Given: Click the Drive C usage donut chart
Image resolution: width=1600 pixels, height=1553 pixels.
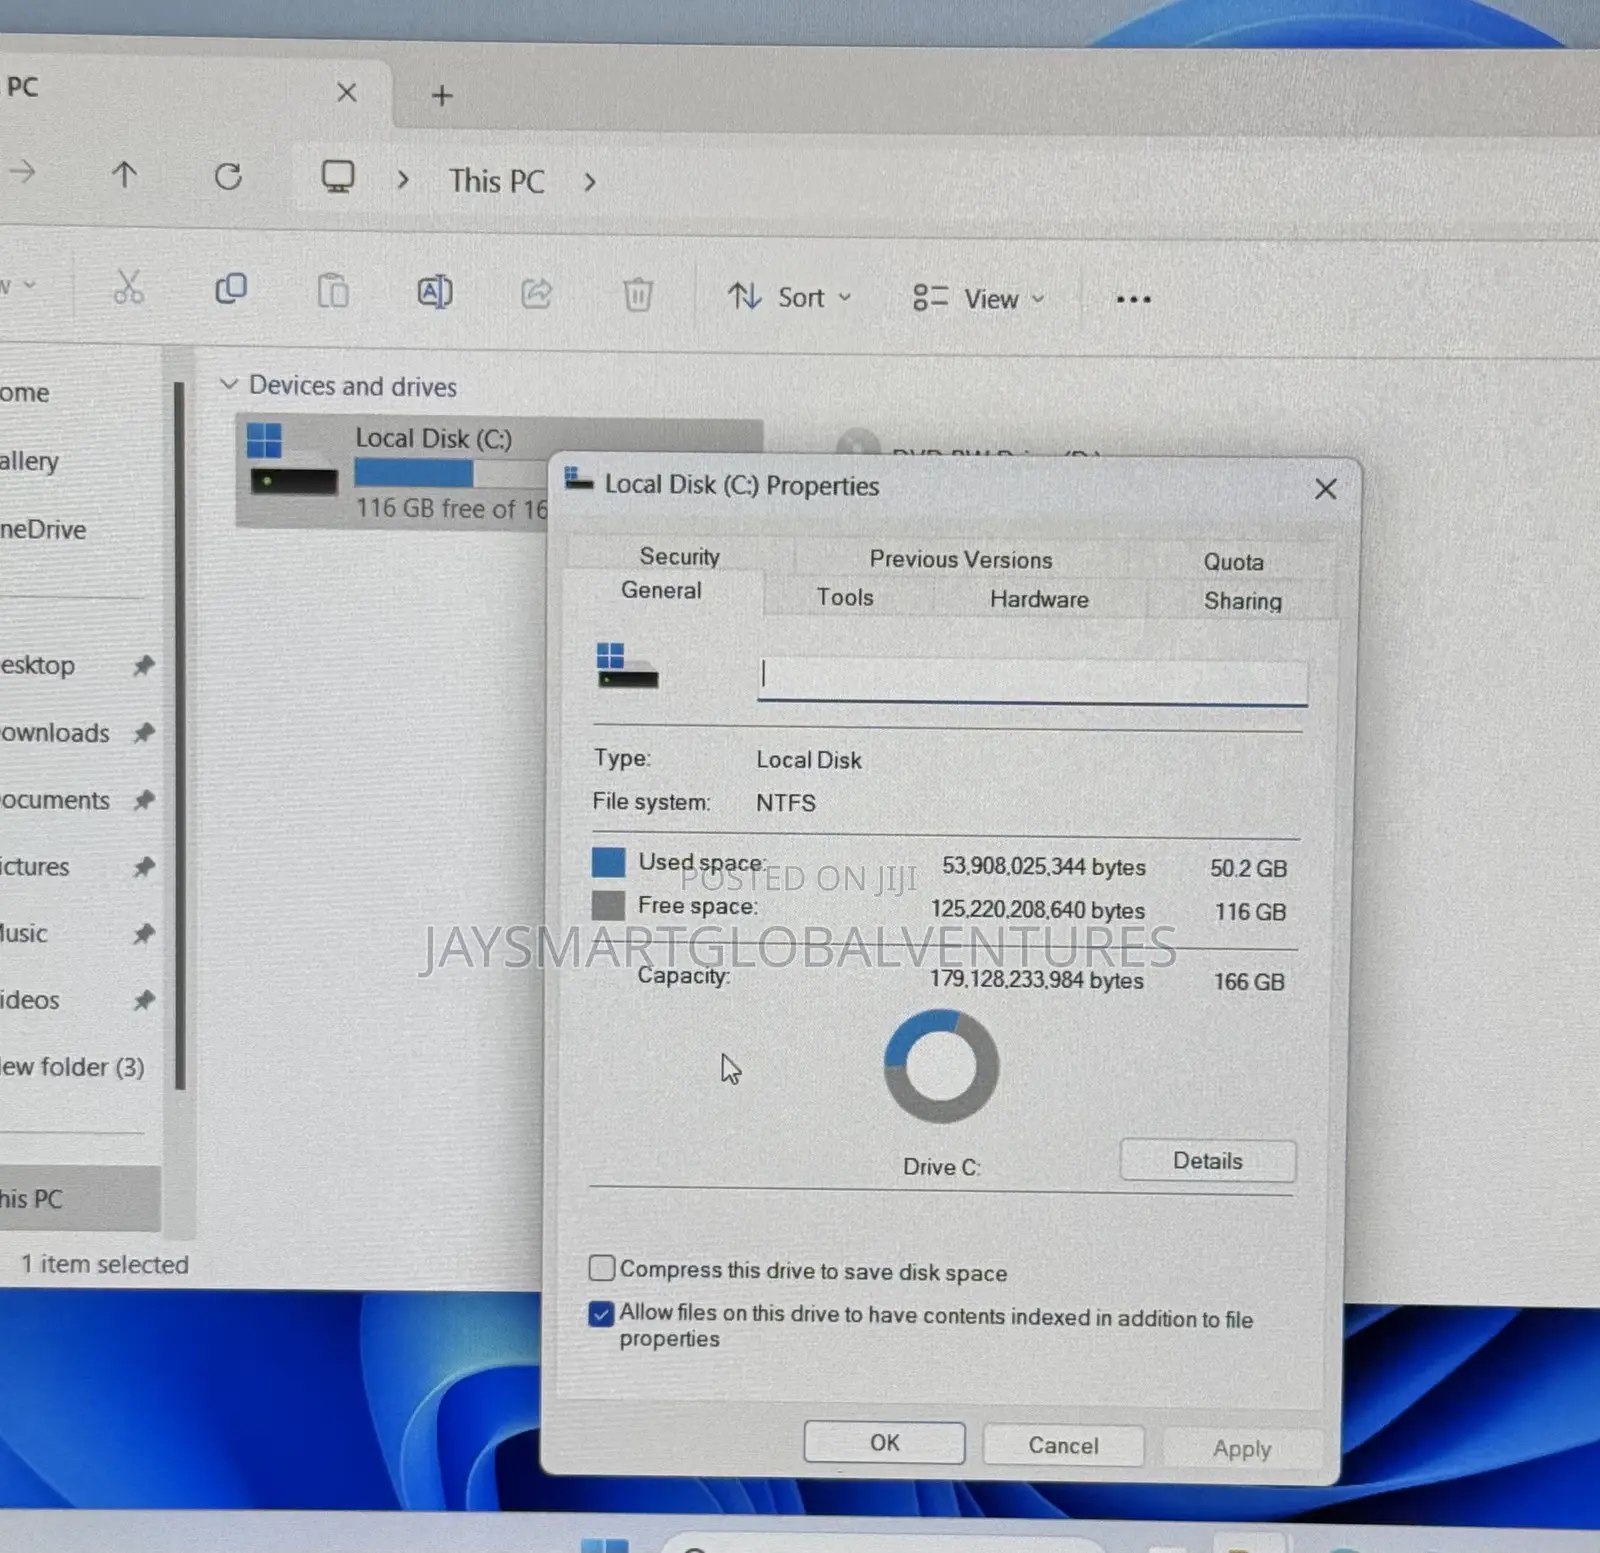Looking at the screenshot, I should (x=941, y=1066).
